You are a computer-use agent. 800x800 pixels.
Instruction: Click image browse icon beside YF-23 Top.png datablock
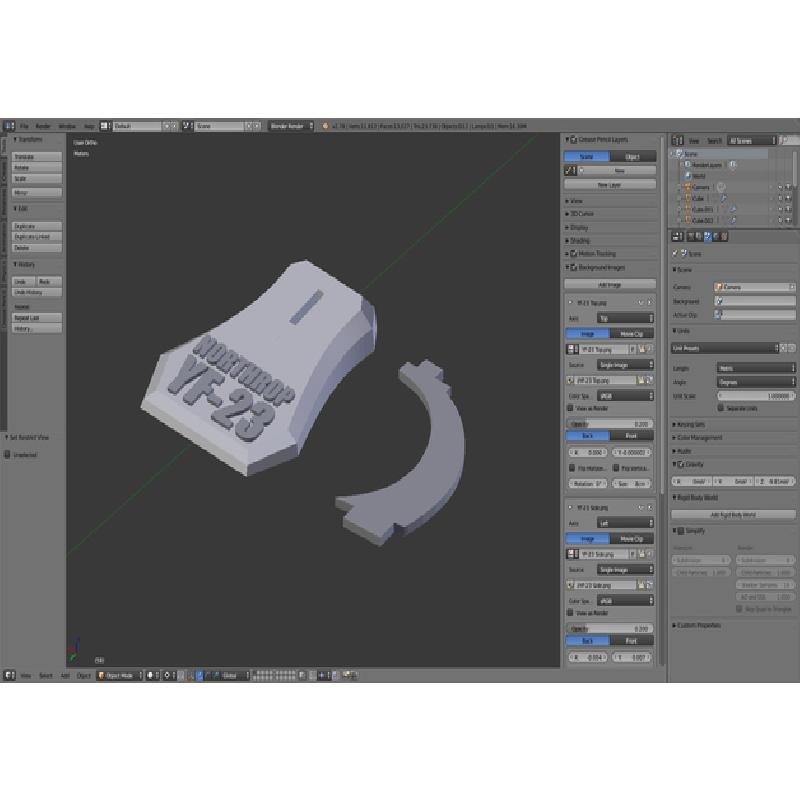(x=572, y=349)
